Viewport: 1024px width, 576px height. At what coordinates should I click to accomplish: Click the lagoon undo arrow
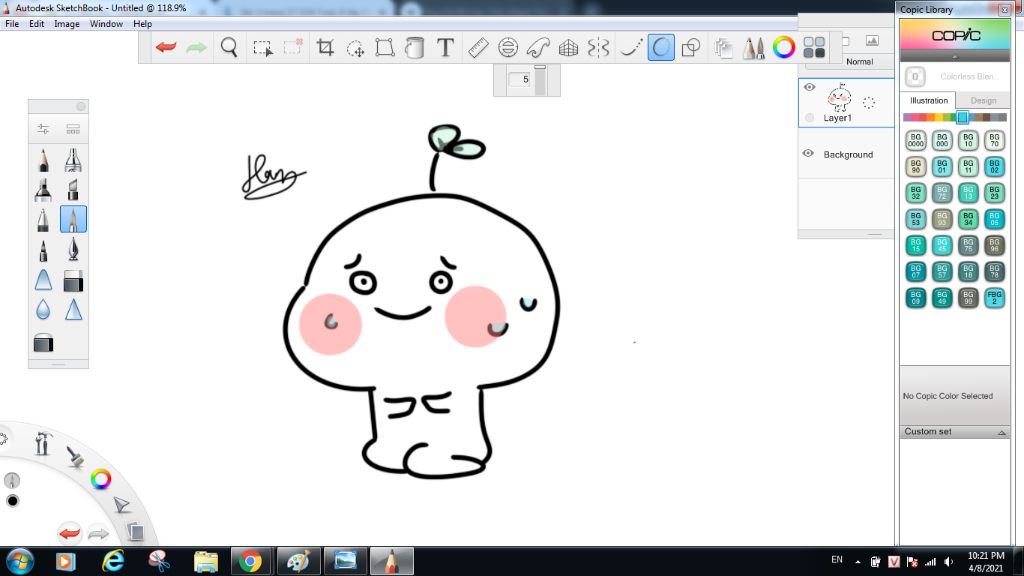point(69,533)
